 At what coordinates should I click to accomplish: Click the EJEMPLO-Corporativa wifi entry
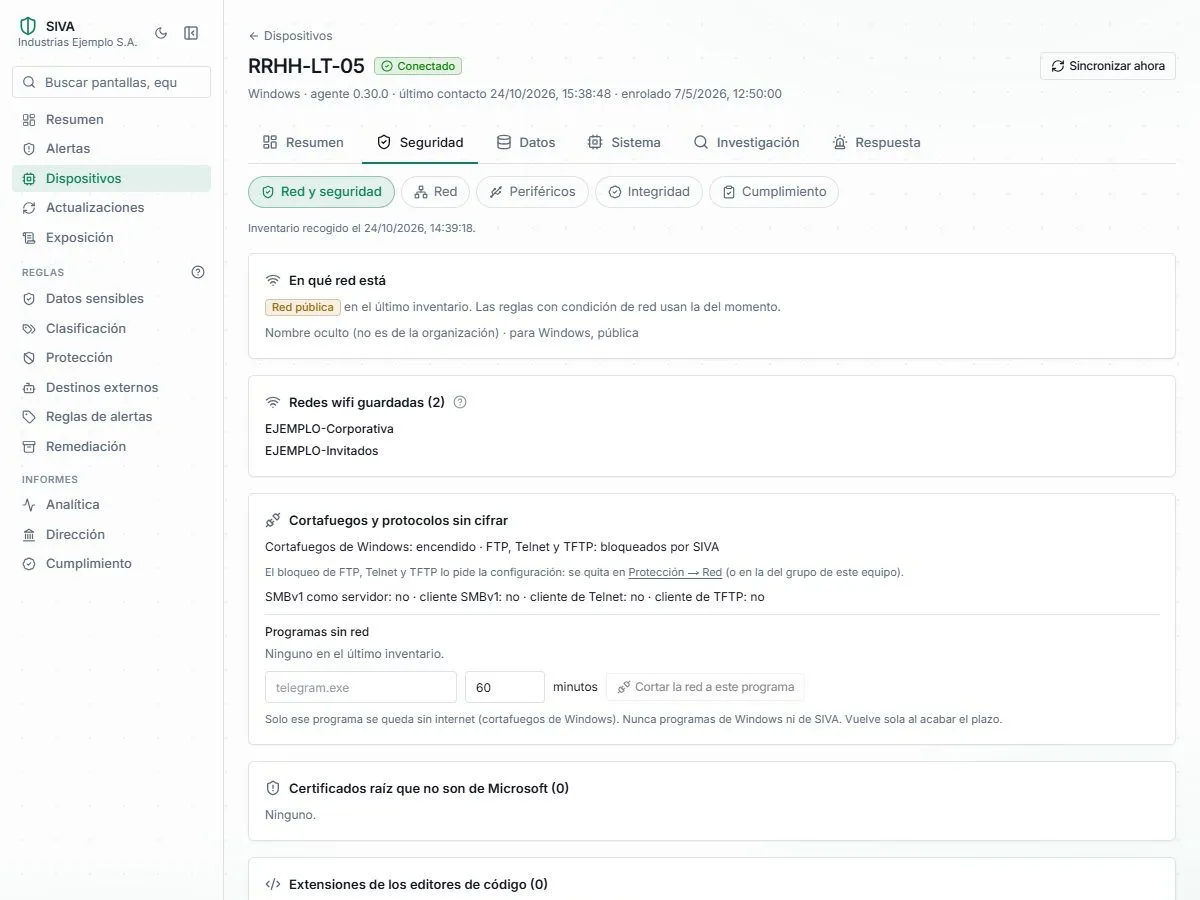[329, 429]
